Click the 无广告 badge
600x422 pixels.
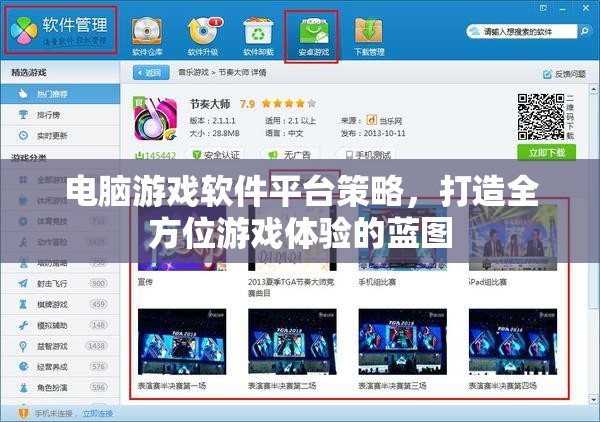tap(289, 155)
